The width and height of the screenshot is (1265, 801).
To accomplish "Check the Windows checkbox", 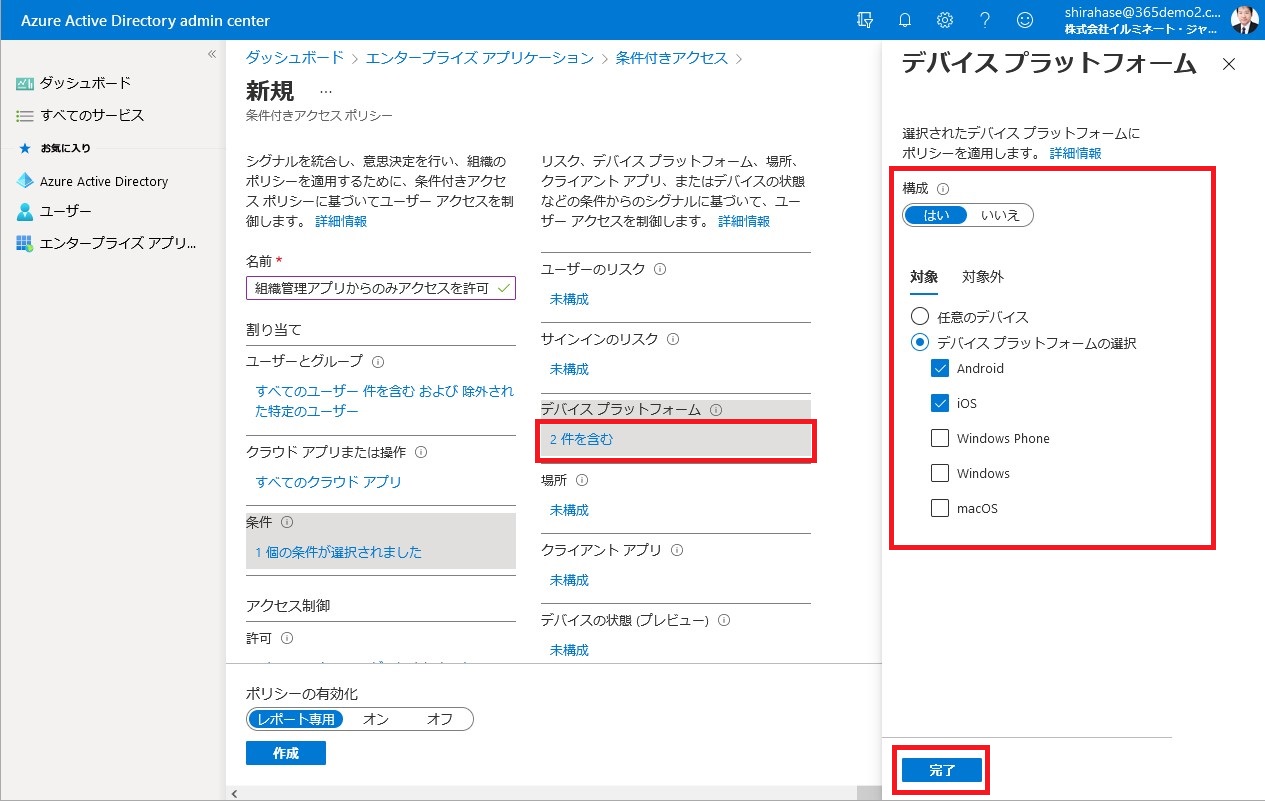I will tap(940, 473).
